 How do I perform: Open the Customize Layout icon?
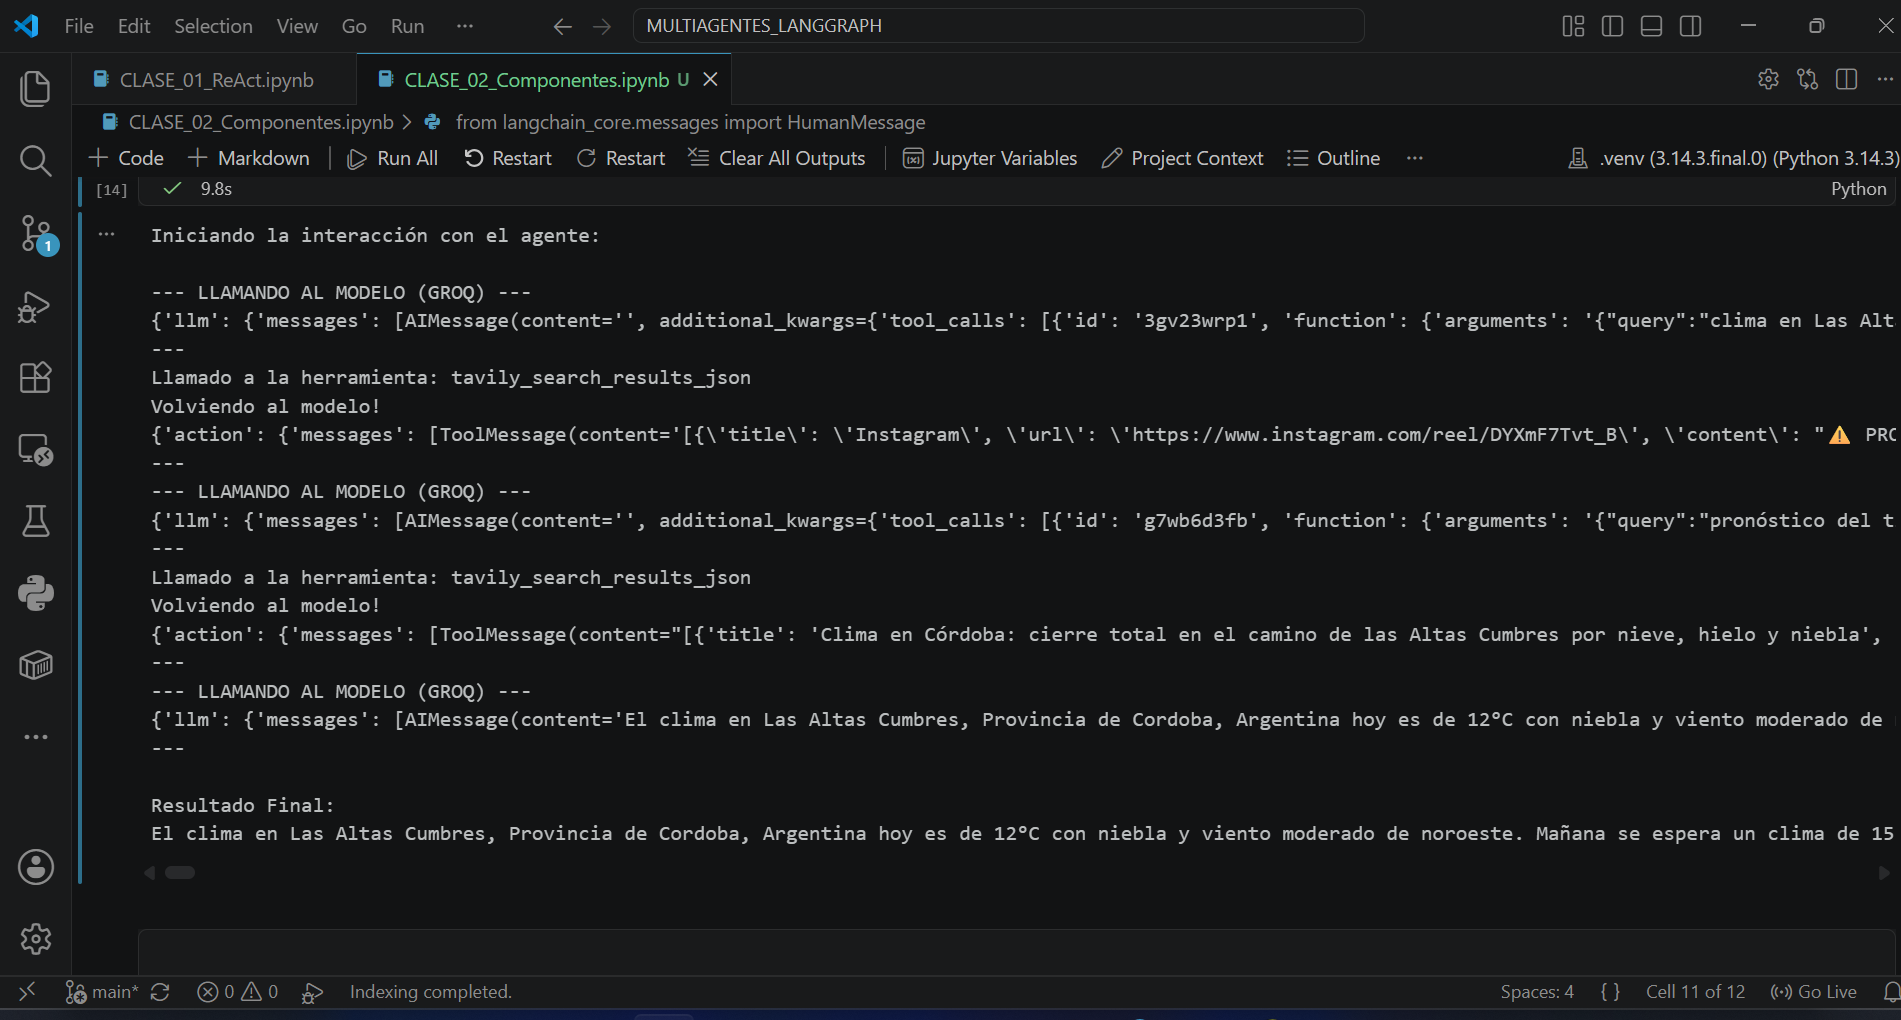(1573, 26)
